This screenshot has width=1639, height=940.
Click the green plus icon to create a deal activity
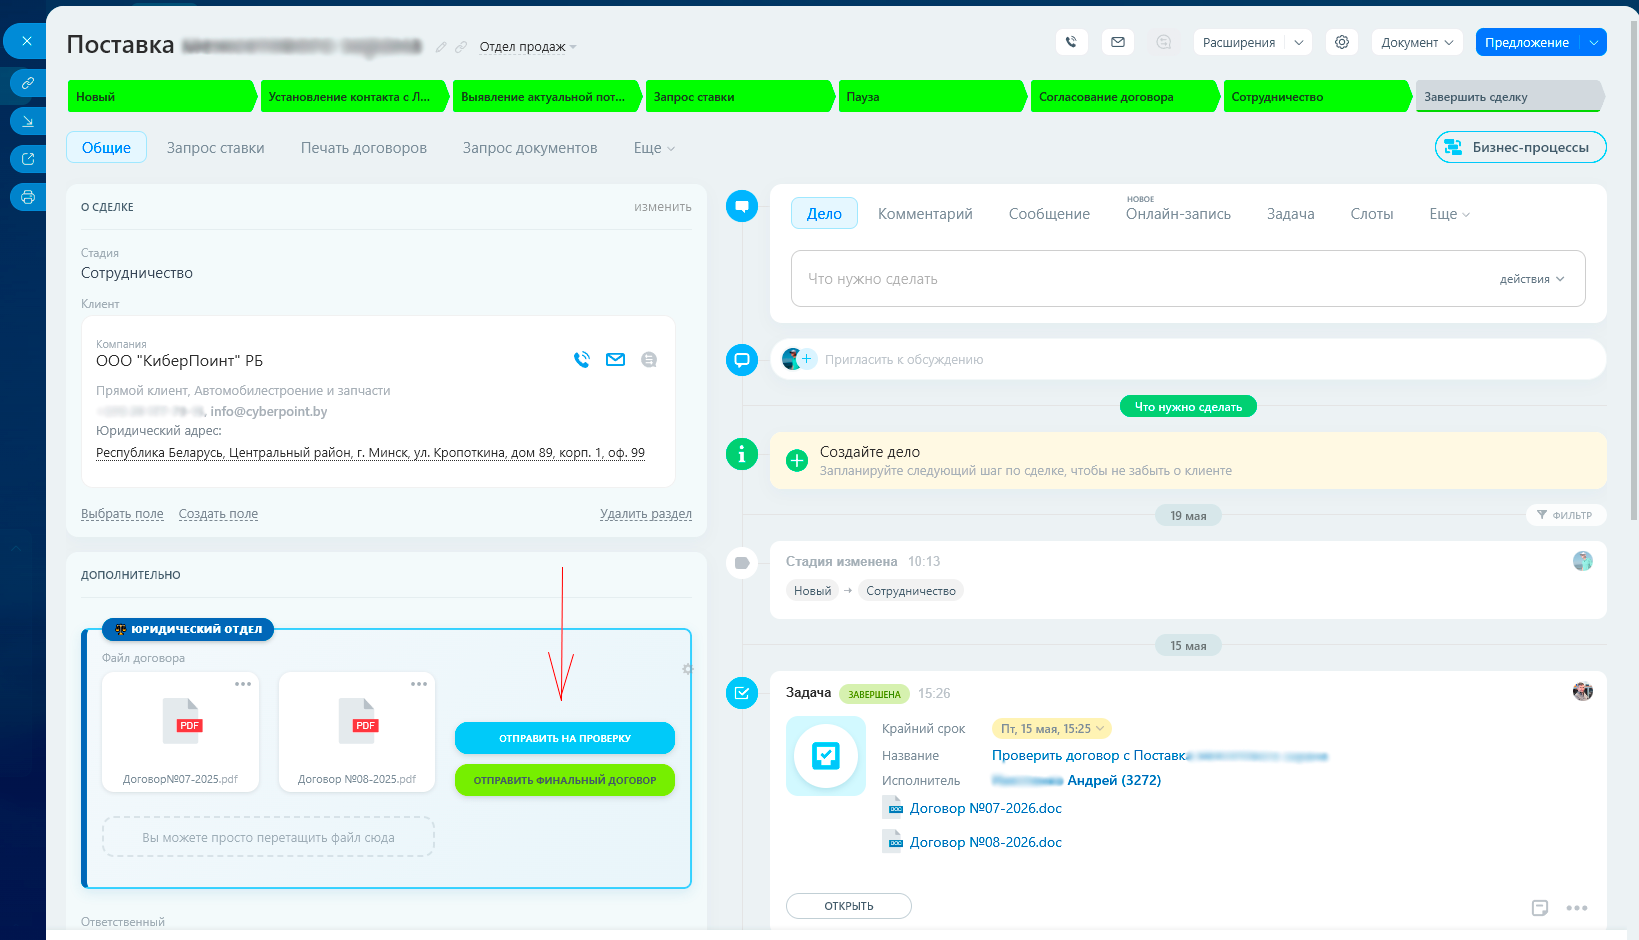coord(797,460)
